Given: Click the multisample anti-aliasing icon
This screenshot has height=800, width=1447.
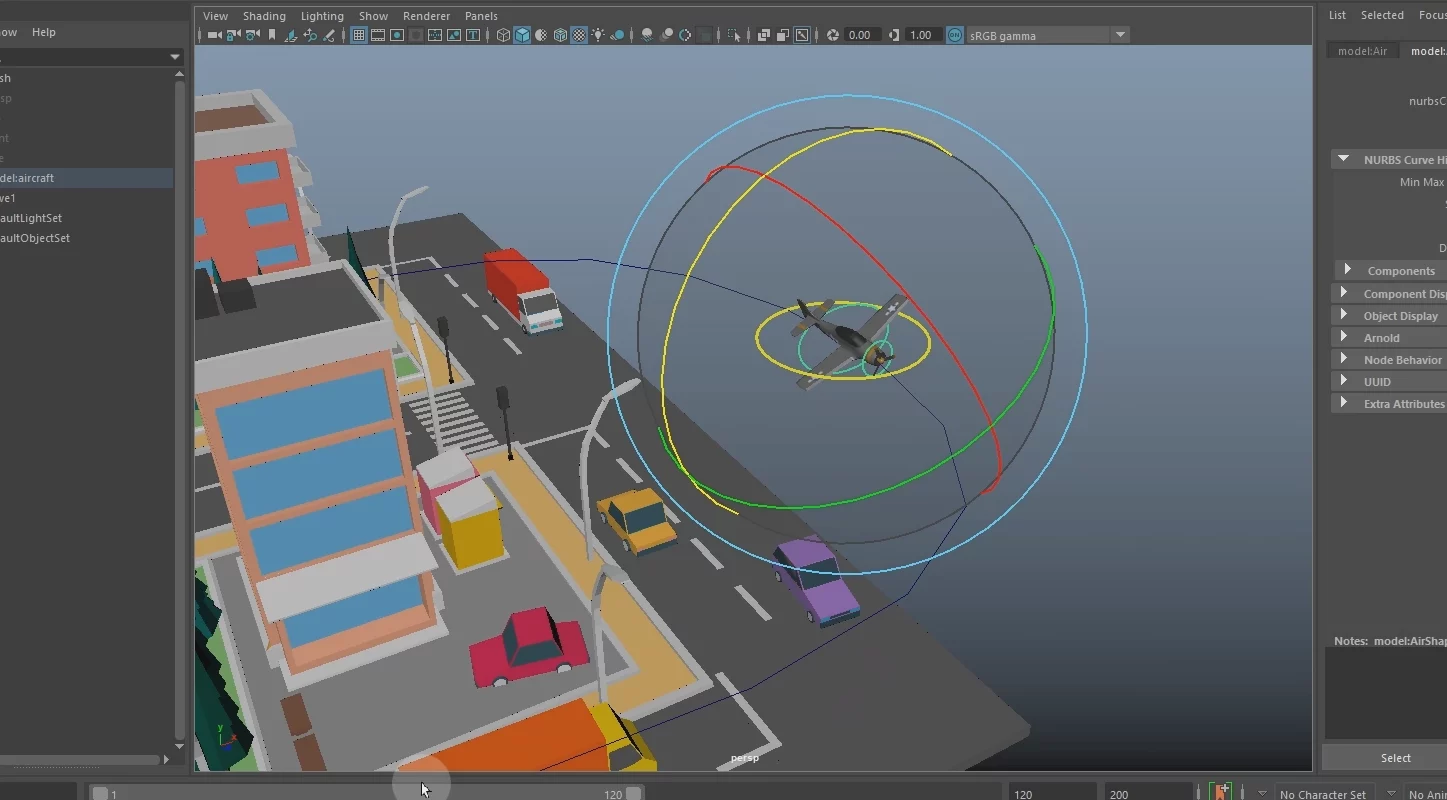Looking at the screenshot, I should [x=686, y=35].
